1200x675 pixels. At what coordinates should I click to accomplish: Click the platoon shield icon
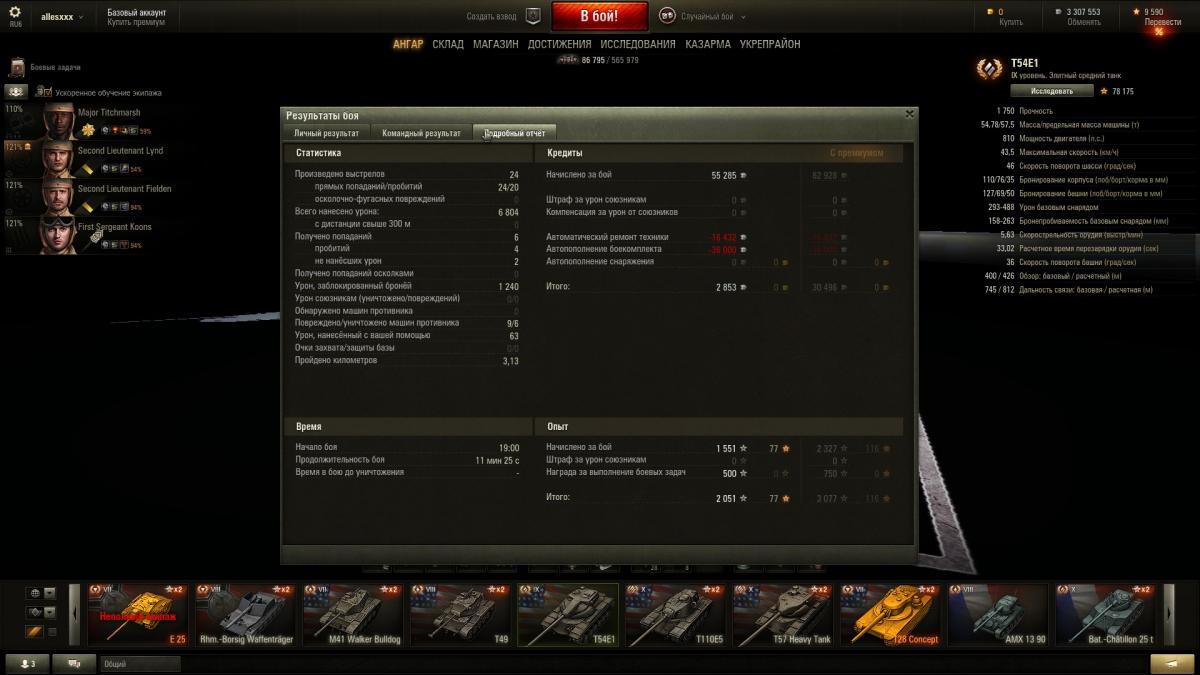tap(533, 16)
